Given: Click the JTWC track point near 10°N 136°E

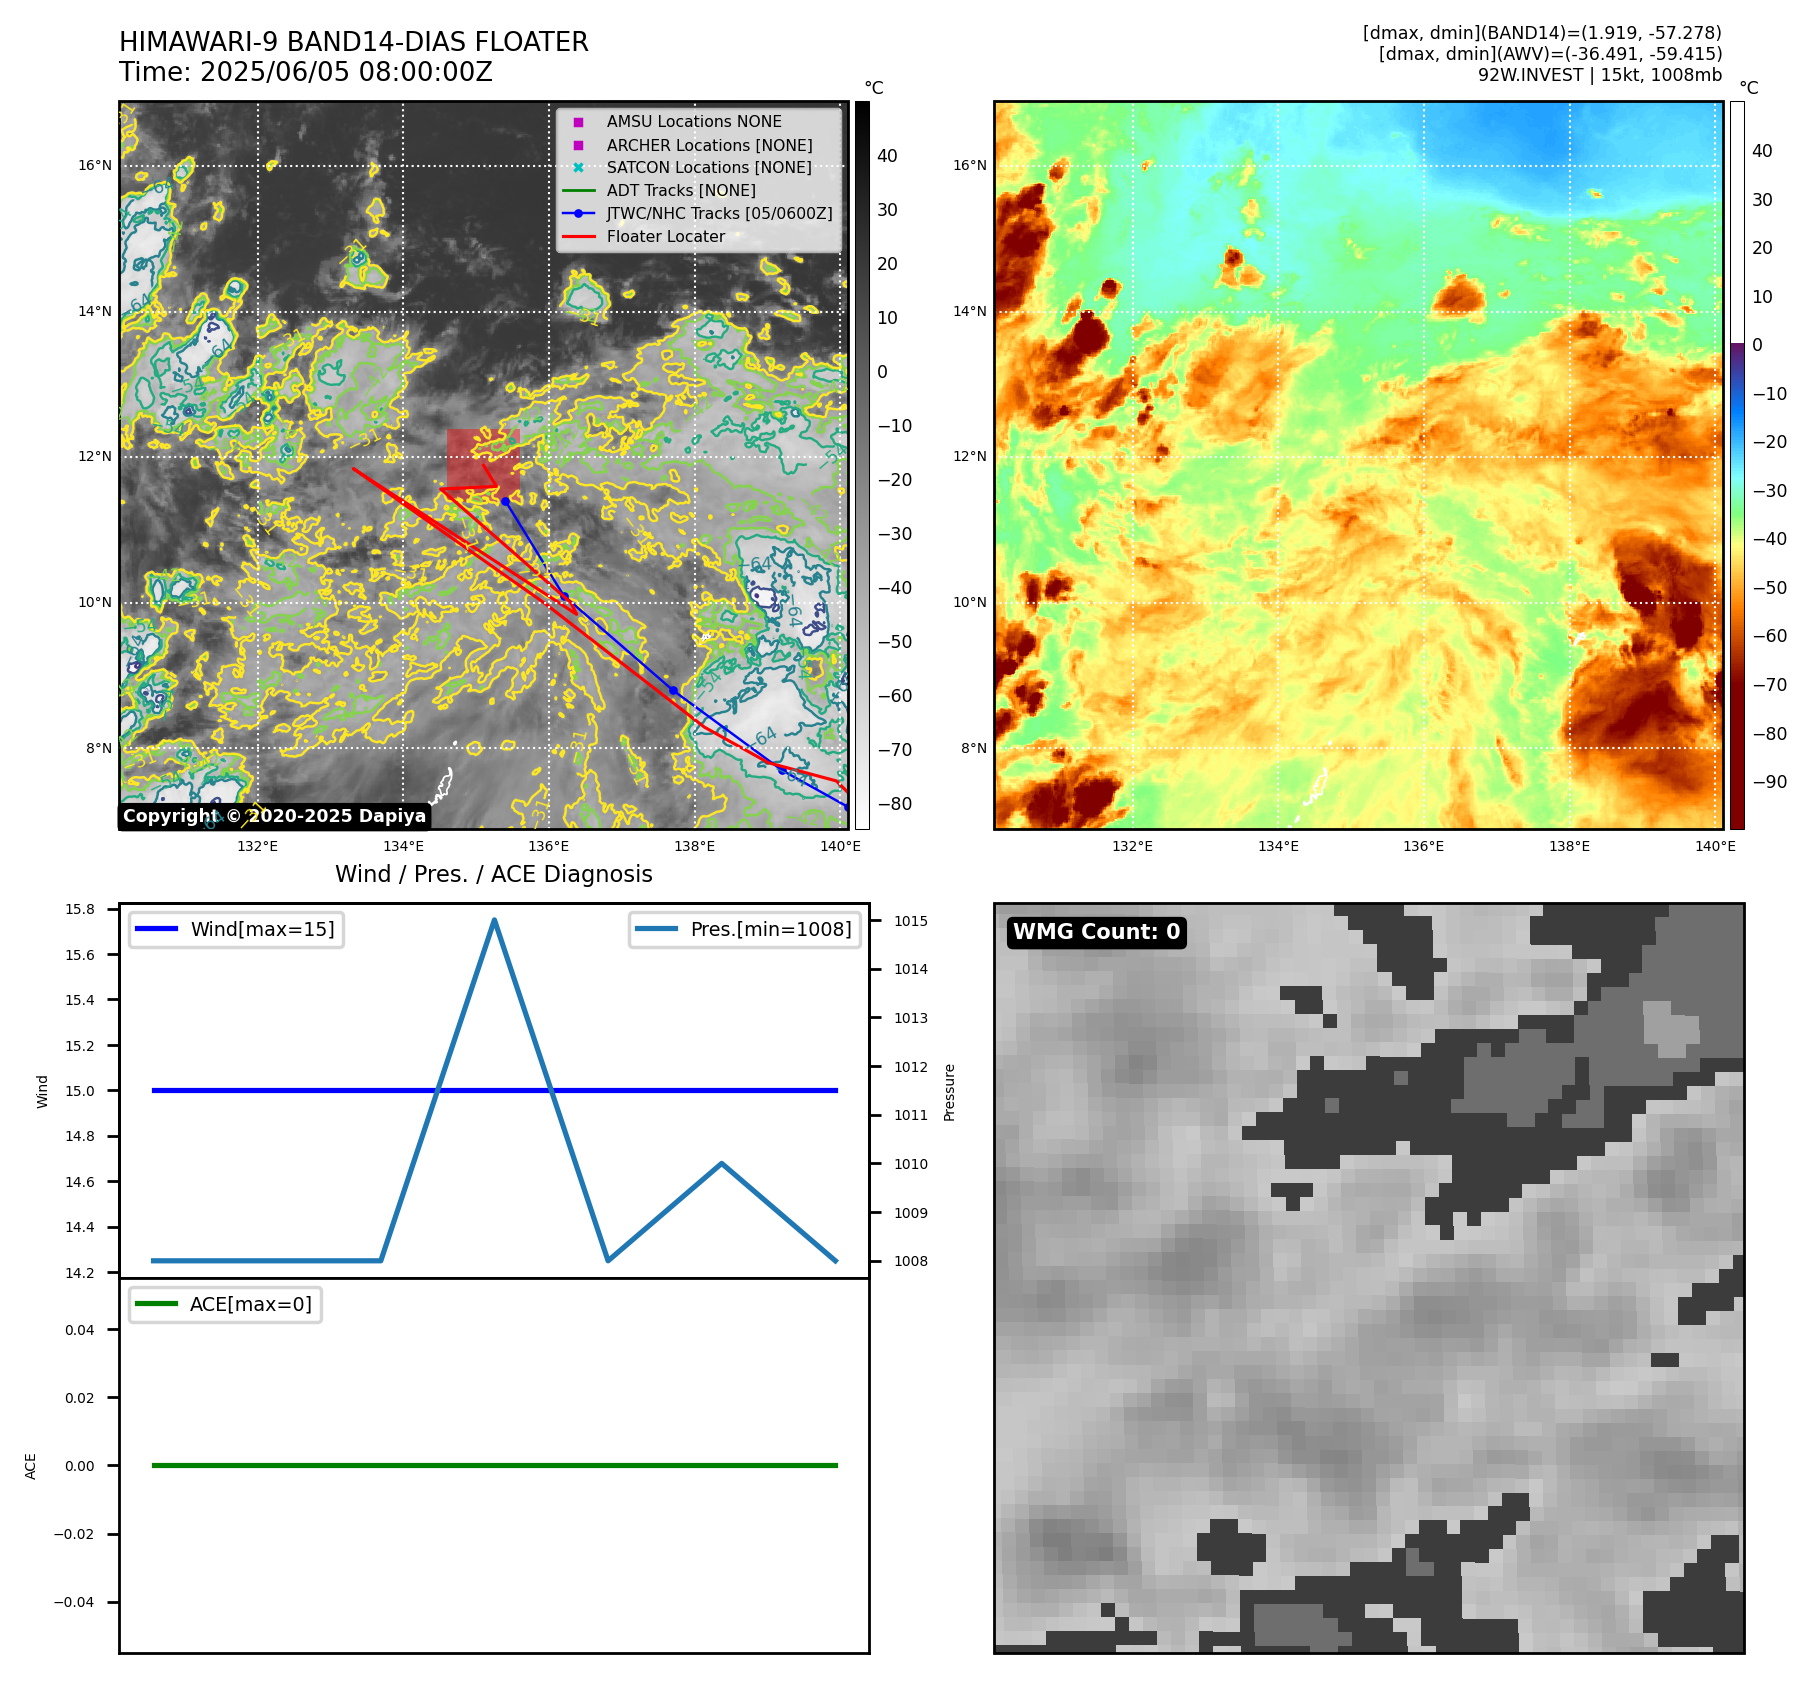Looking at the screenshot, I should (564, 597).
